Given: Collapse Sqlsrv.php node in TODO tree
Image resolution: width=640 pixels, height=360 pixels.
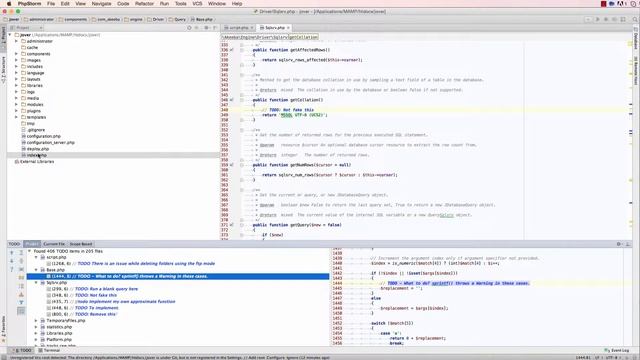Looking at the screenshot, I should coord(36,282).
